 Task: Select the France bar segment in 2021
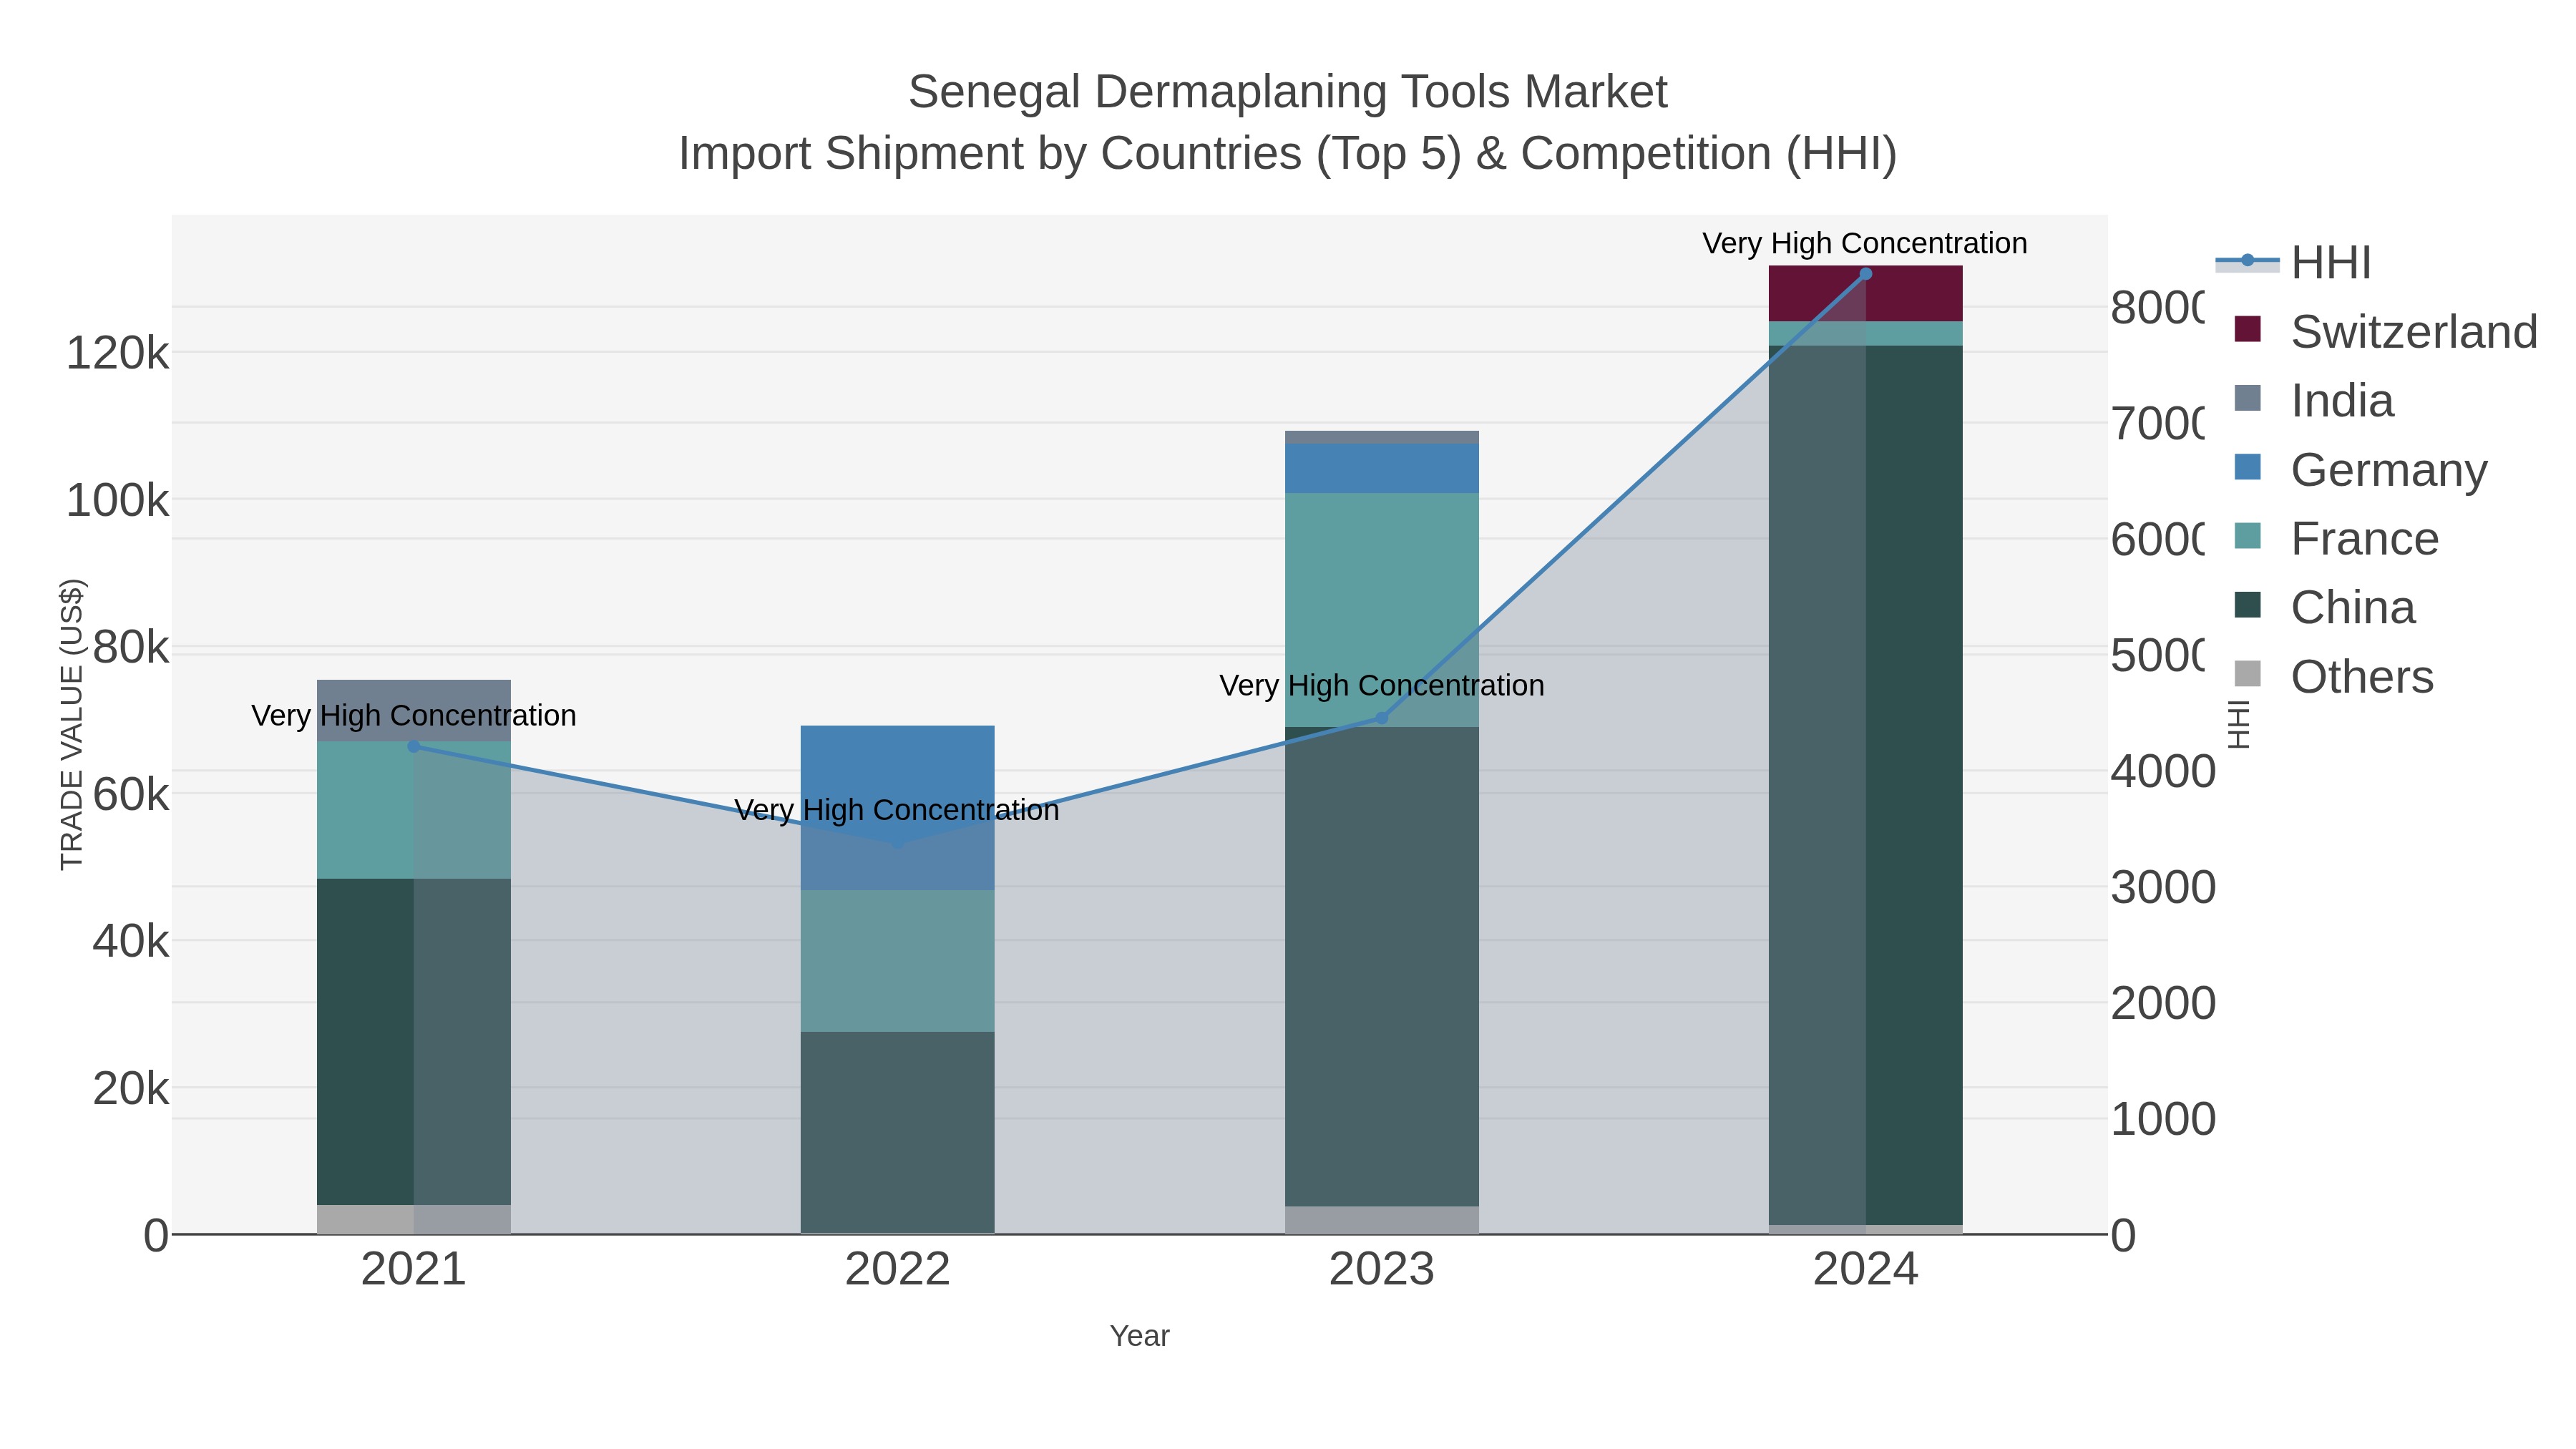point(414,810)
